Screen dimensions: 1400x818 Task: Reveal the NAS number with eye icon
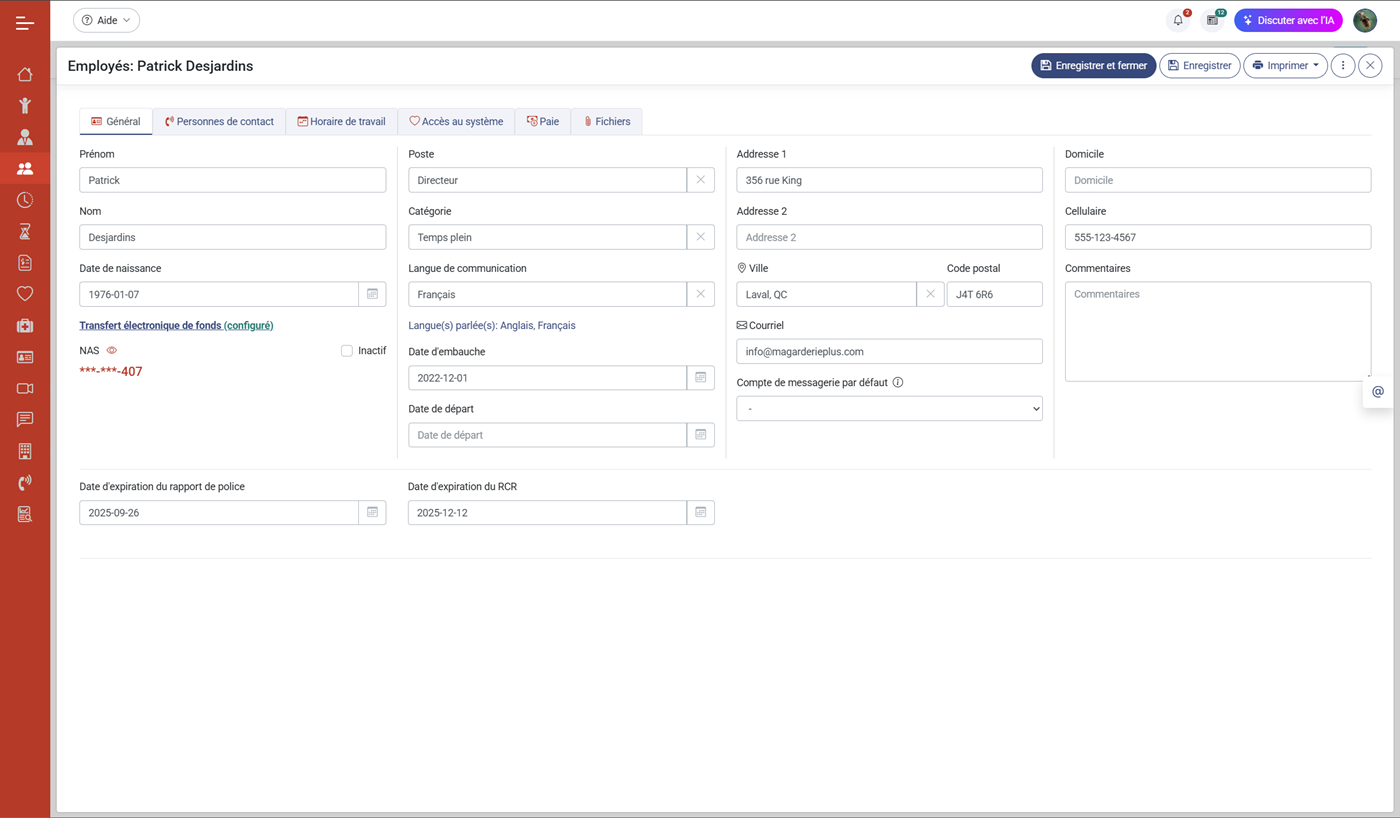click(x=112, y=351)
